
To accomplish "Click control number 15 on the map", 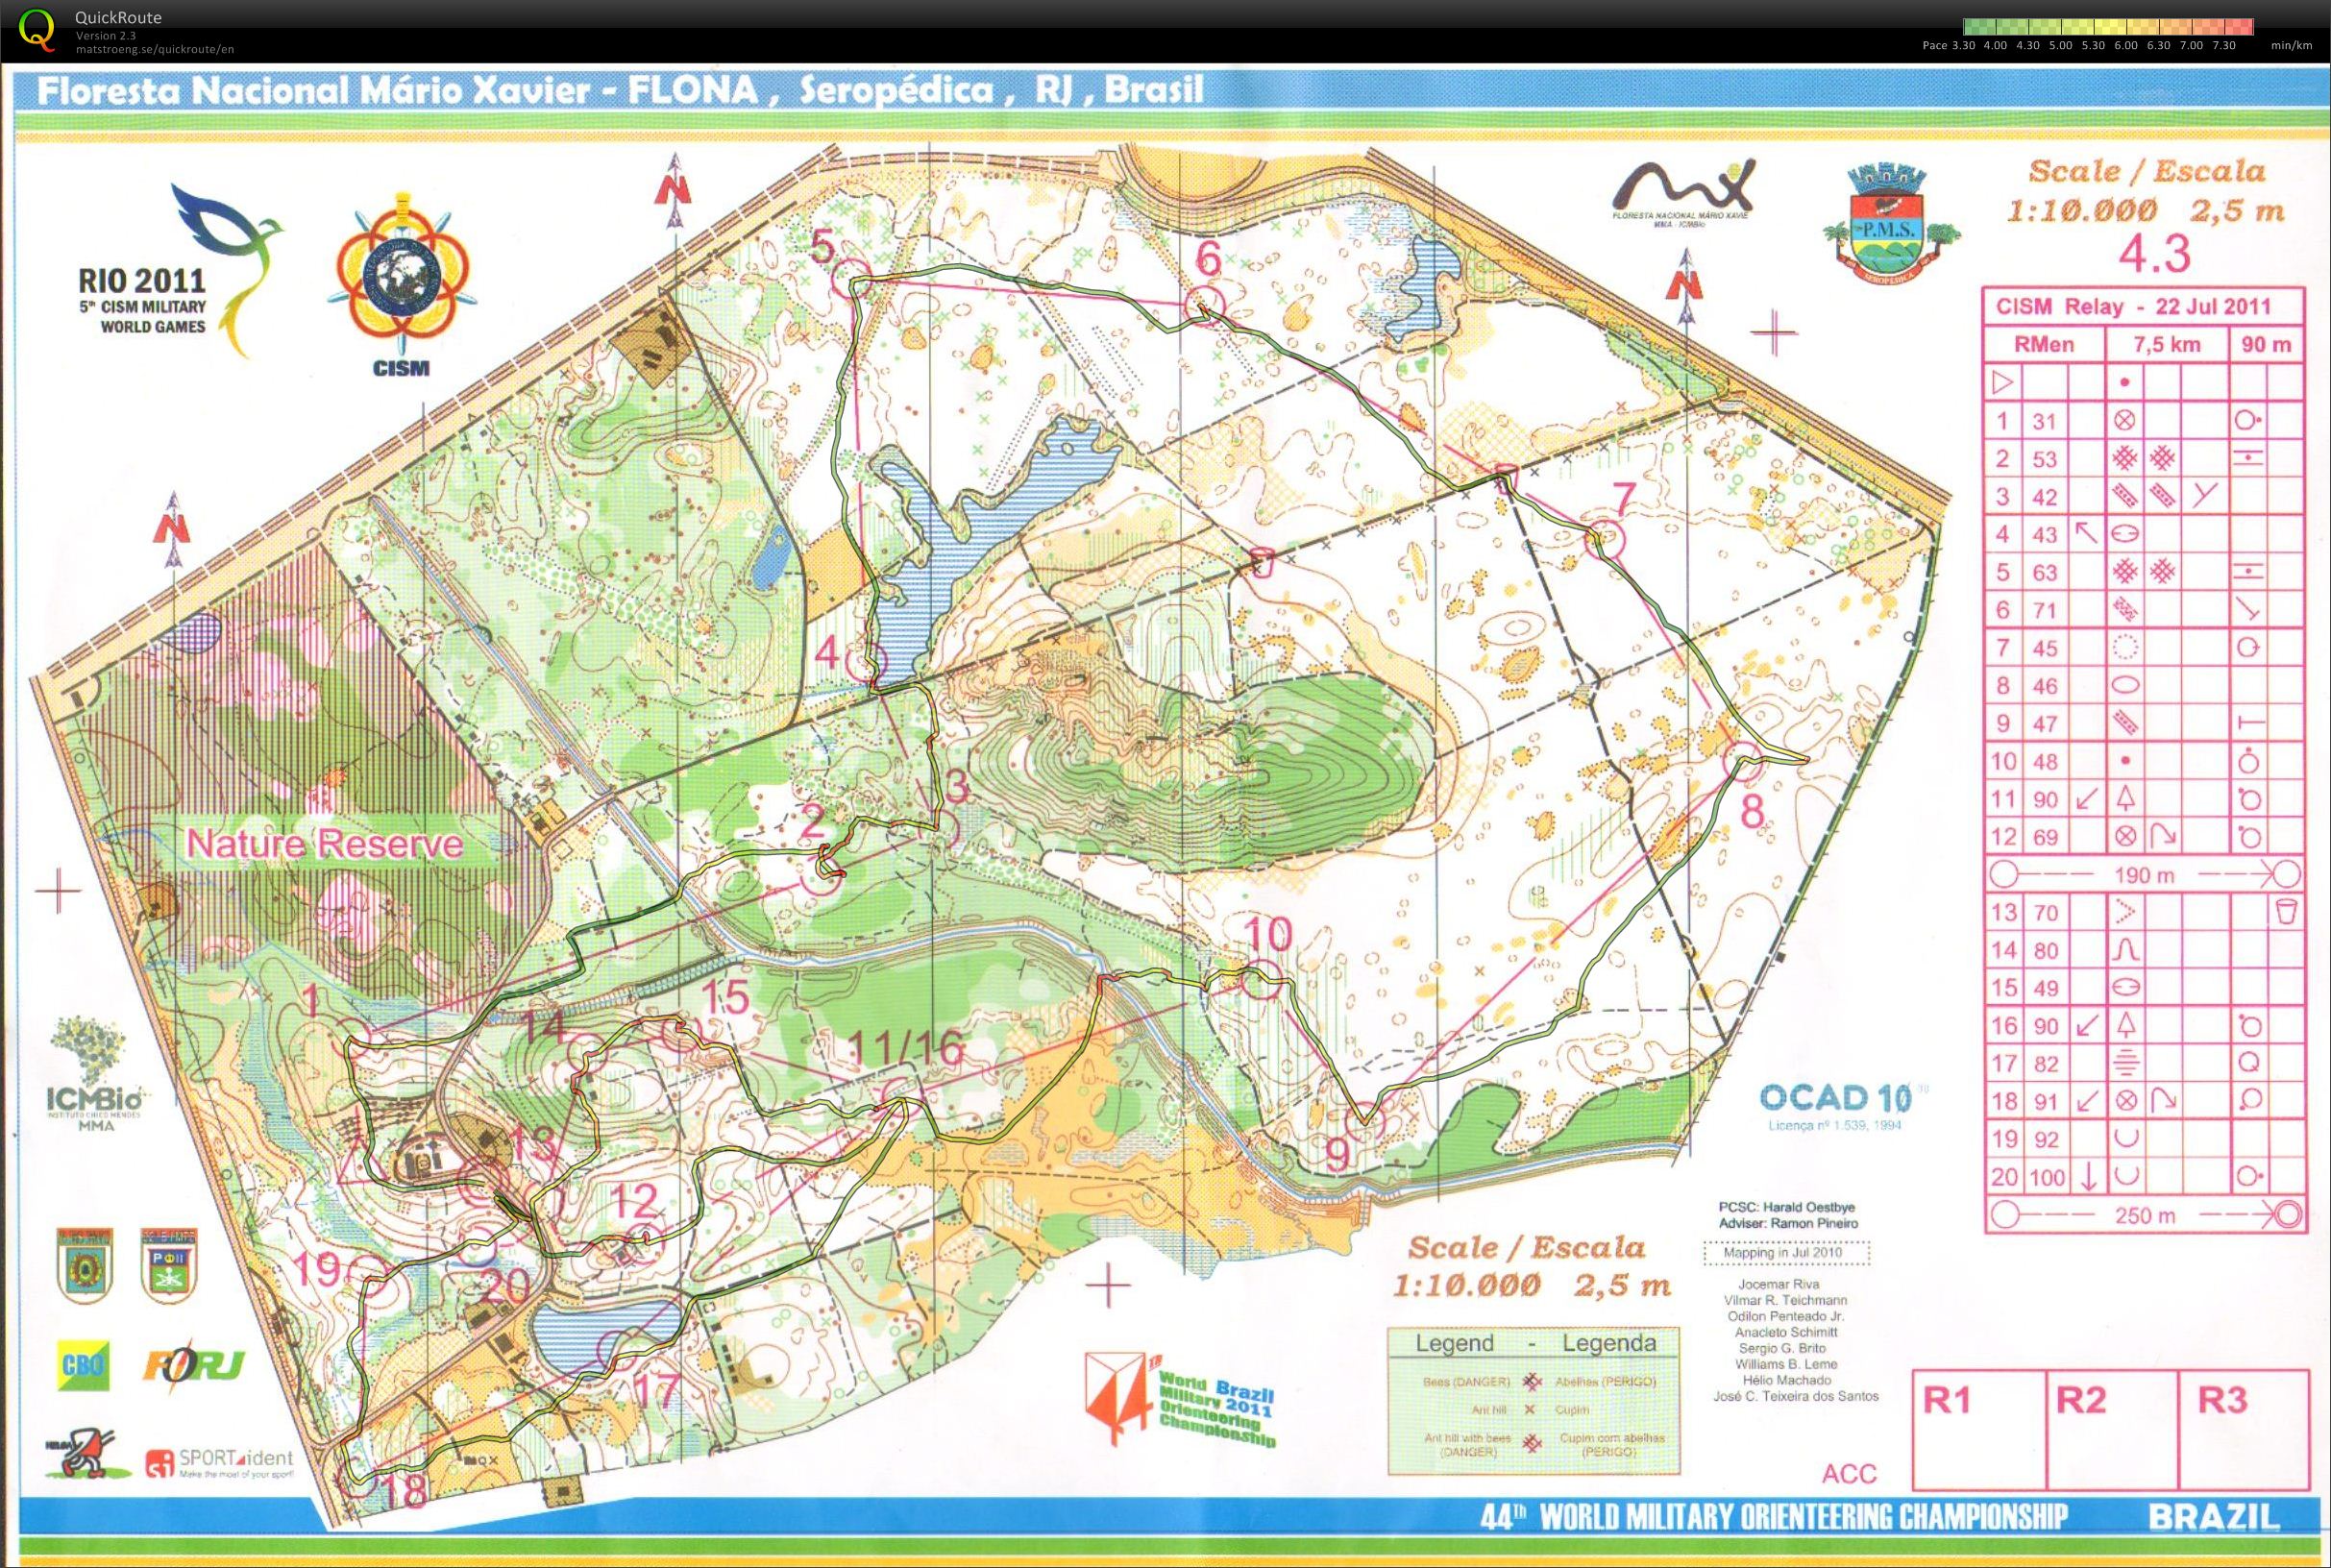I will [726, 998].
